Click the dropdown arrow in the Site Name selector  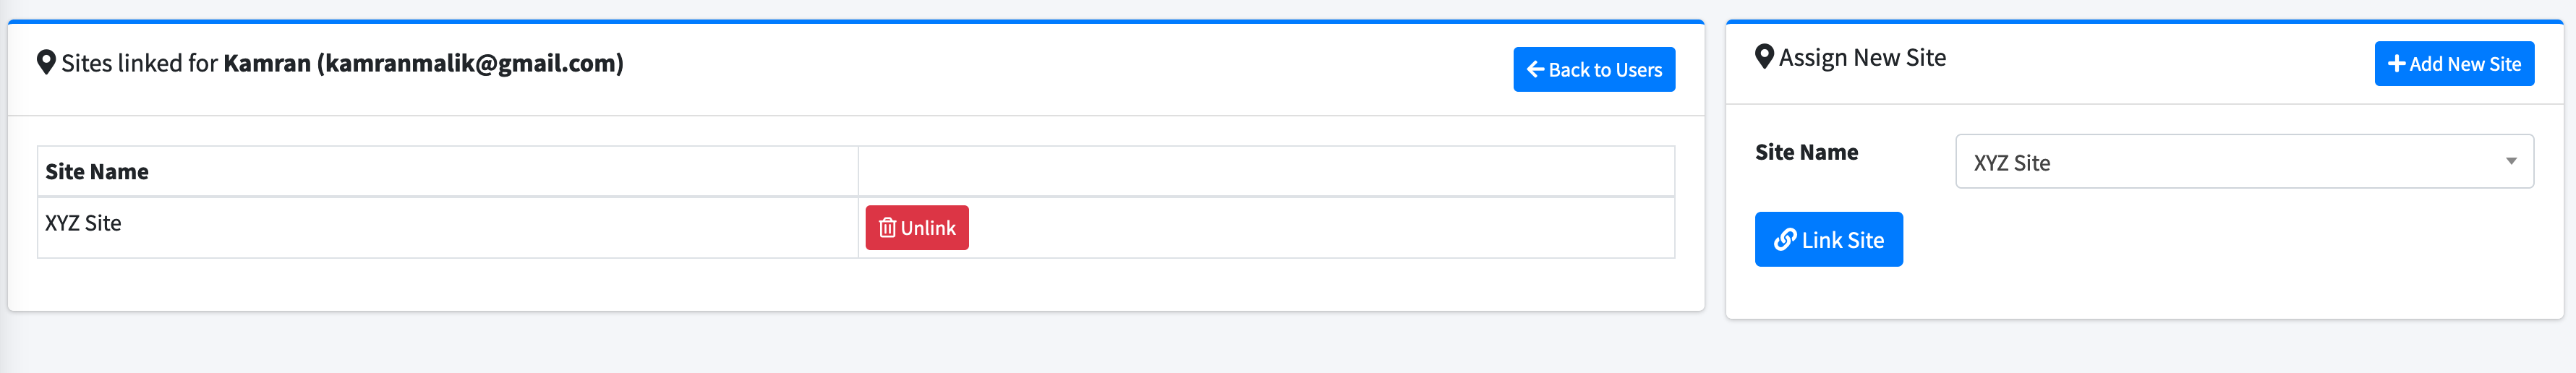pyautogui.click(x=2510, y=162)
